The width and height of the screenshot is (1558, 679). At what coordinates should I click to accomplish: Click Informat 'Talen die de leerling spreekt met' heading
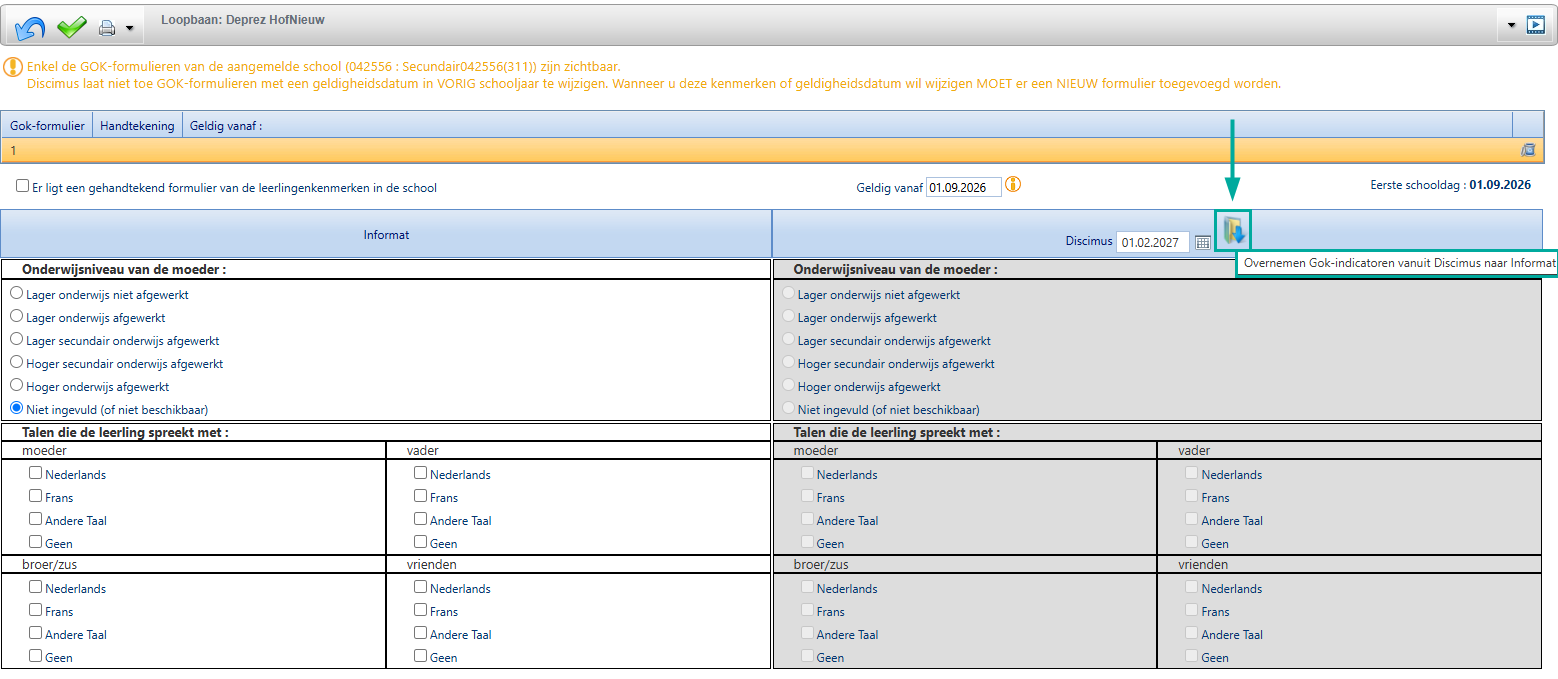coord(126,432)
